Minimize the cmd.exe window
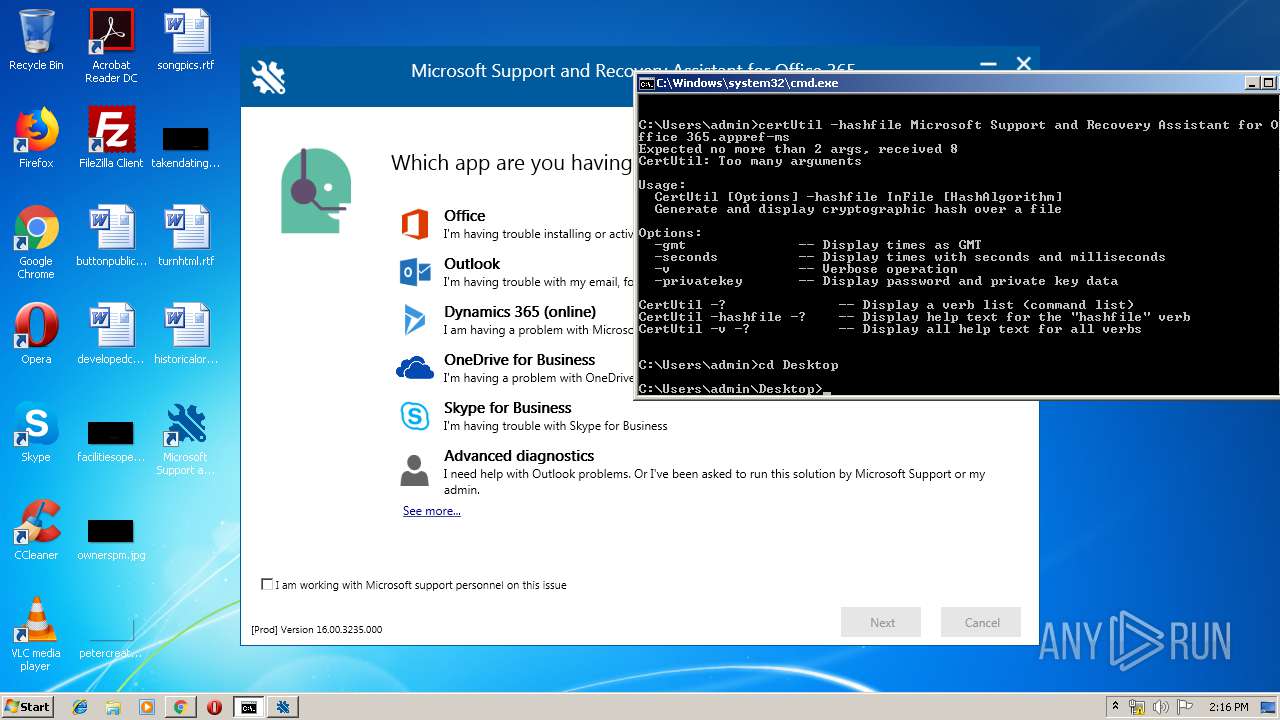The width and height of the screenshot is (1280, 720). [1252, 83]
